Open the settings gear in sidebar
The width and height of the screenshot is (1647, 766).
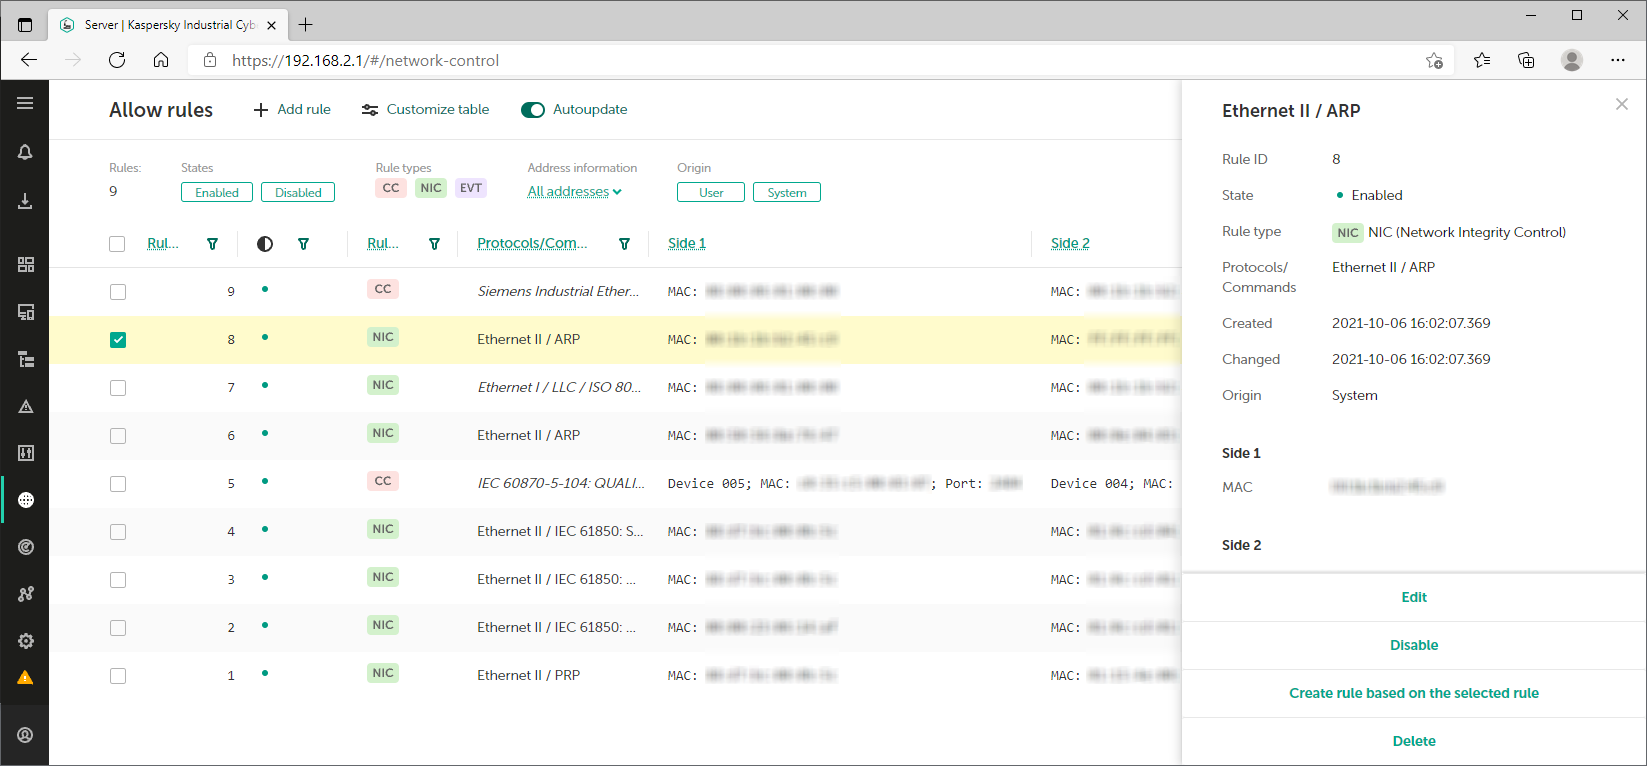[x=25, y=641]
